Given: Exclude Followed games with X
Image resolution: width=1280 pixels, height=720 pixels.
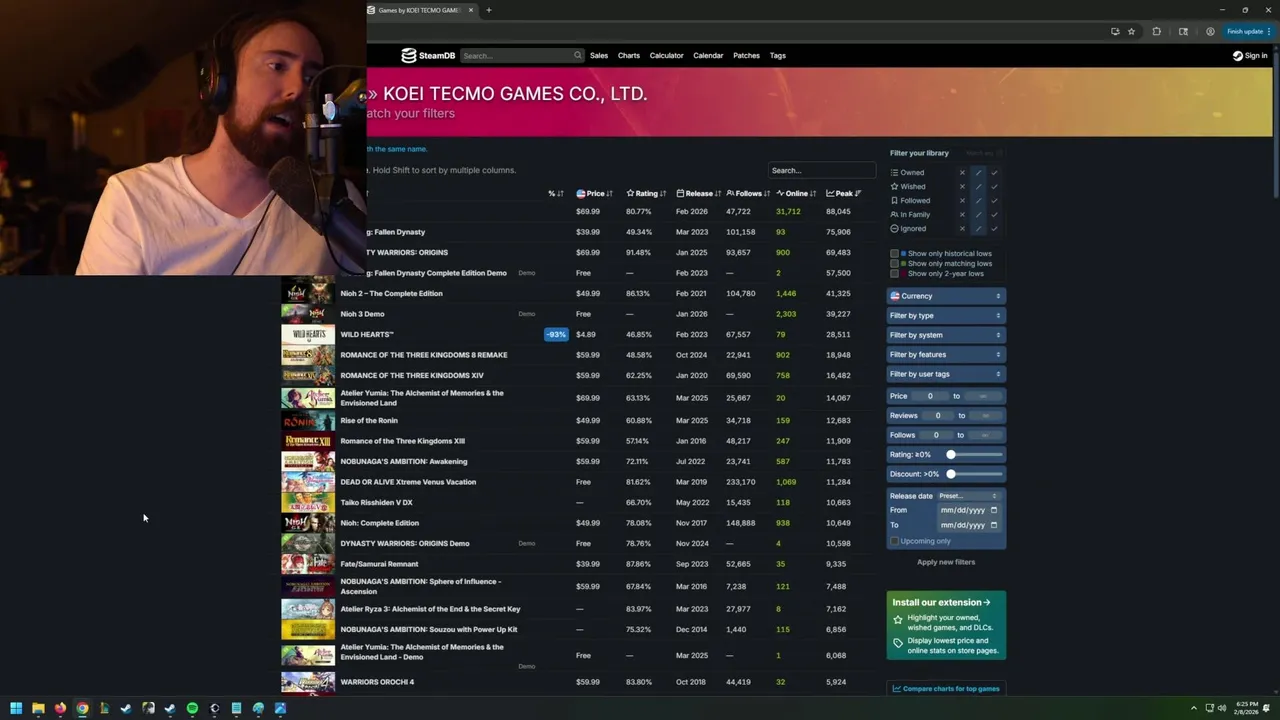Looking at the screenshot, I should click(x=962, y=200).
